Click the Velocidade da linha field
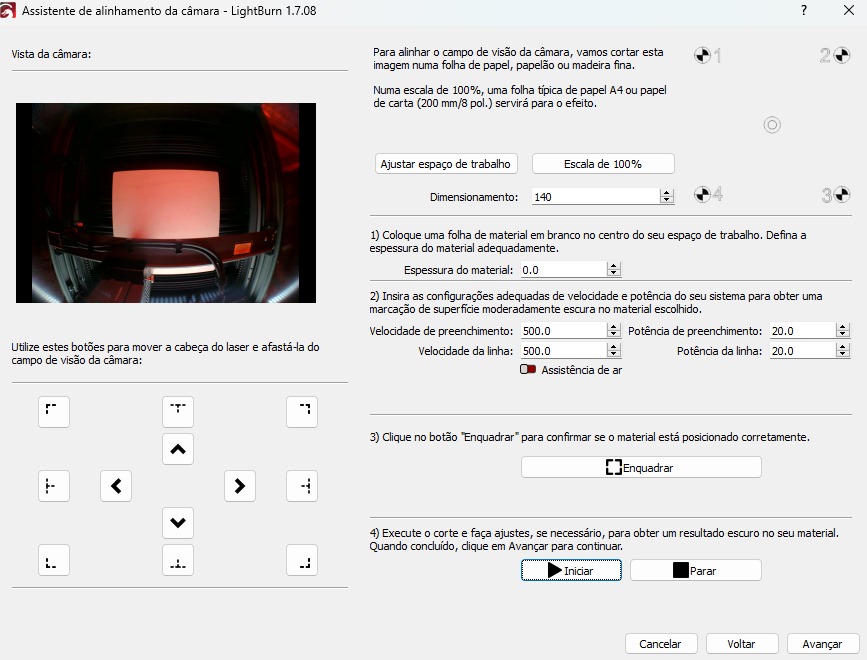867x660 pixels. pyautogui.click(x=563, y=350)
